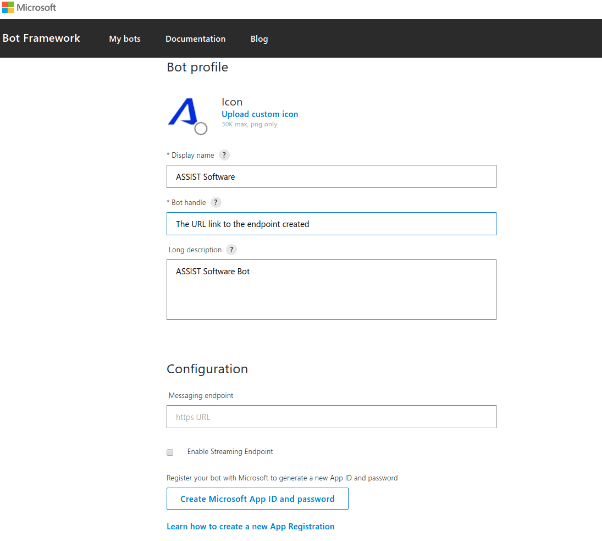Show help for Bot handle
602x541 pixels.
(x=215, y=202)
